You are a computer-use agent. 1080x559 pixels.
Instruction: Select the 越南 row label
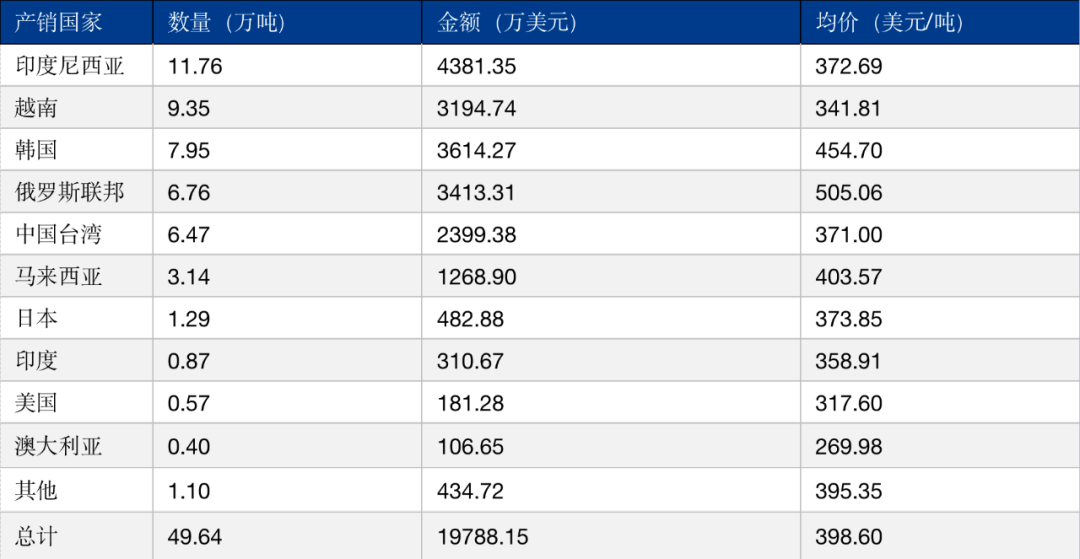pos(37,108)
